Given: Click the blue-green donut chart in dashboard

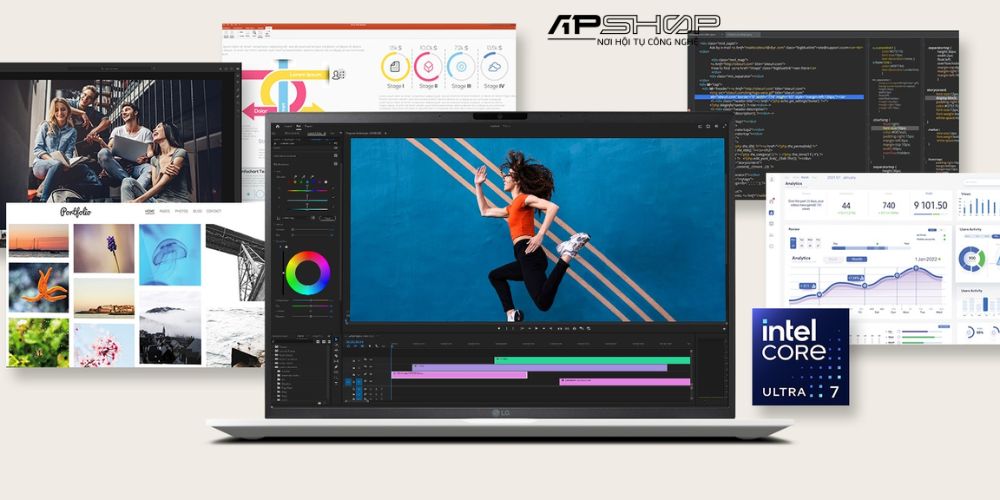Looking at the screenshot, I should click(972, 258).
